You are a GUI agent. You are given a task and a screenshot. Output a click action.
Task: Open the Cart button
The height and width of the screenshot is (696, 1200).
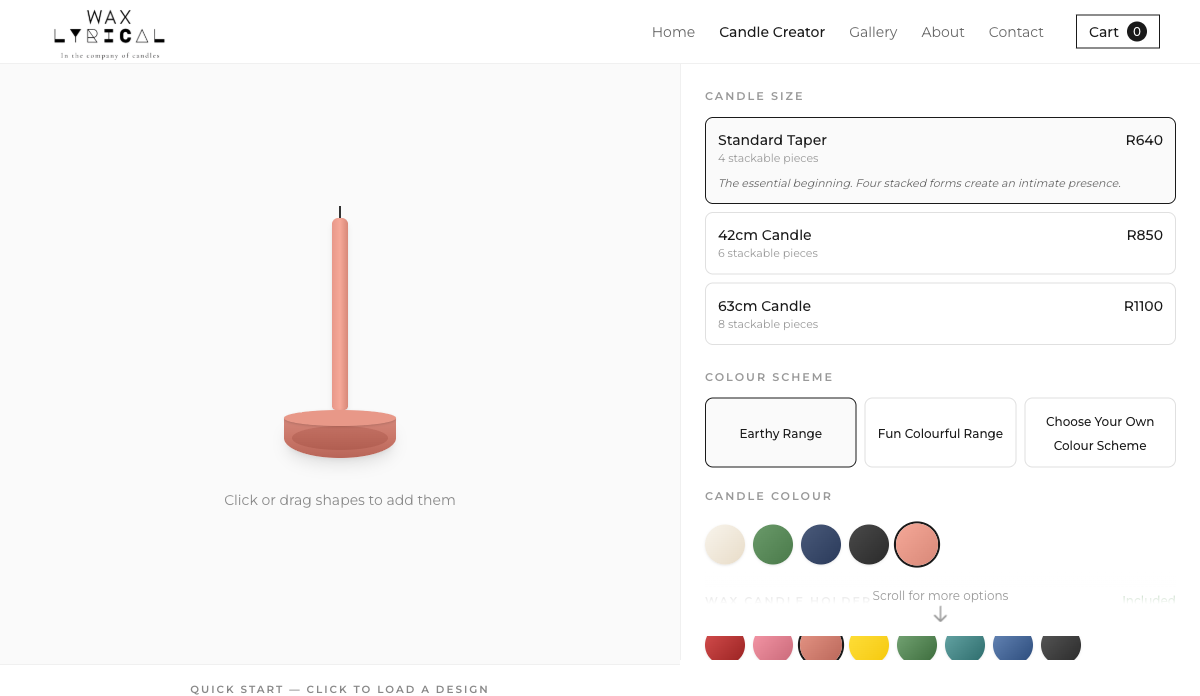pyautogui.click(x=1117, y=32)
